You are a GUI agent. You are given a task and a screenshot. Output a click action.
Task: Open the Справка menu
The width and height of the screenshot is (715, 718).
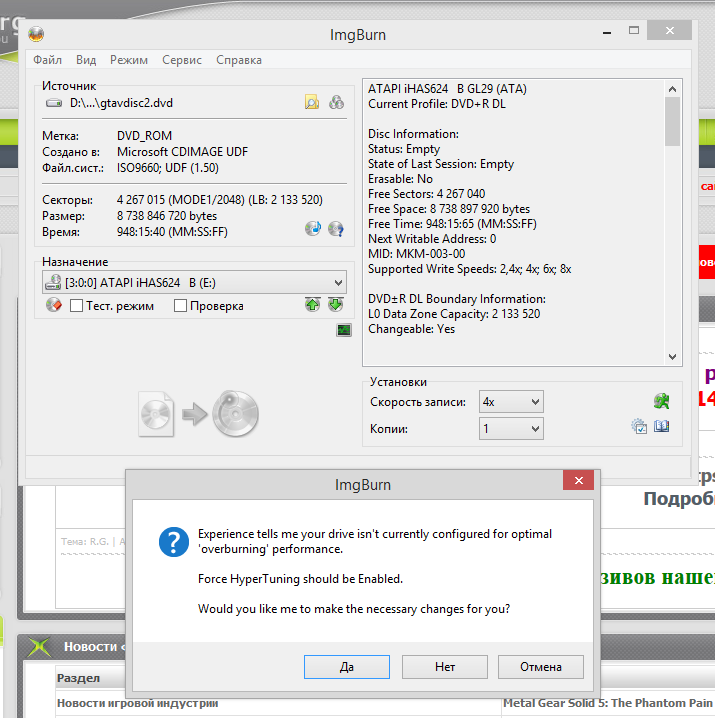tap(239, 60)
